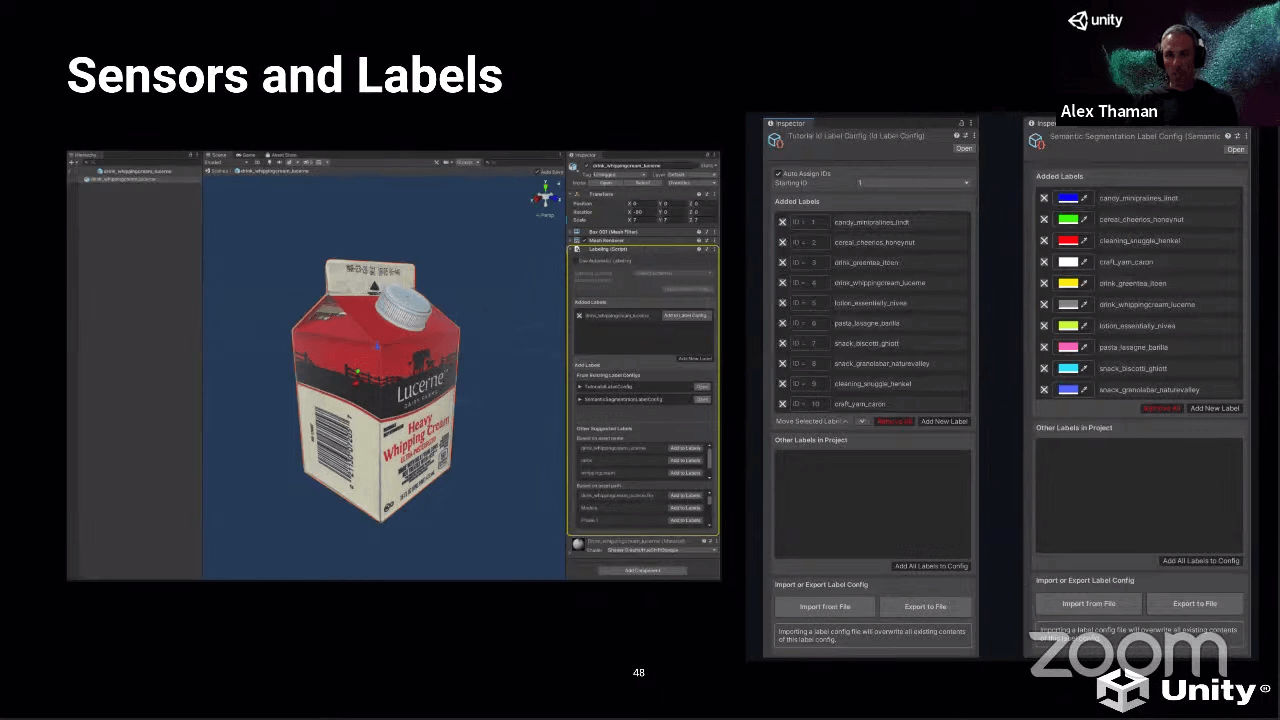Open the Tutorial Id Label Config asset
The height and width of the screenshot is (720, 1280).
point(964,148)
